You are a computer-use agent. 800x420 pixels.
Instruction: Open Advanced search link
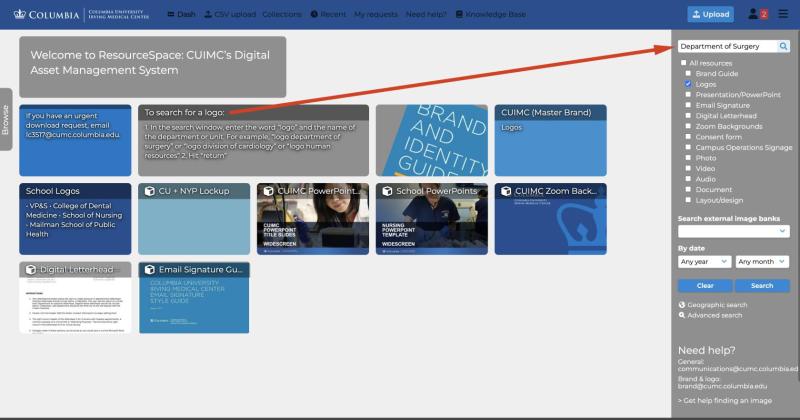click(x=714, y=315)
